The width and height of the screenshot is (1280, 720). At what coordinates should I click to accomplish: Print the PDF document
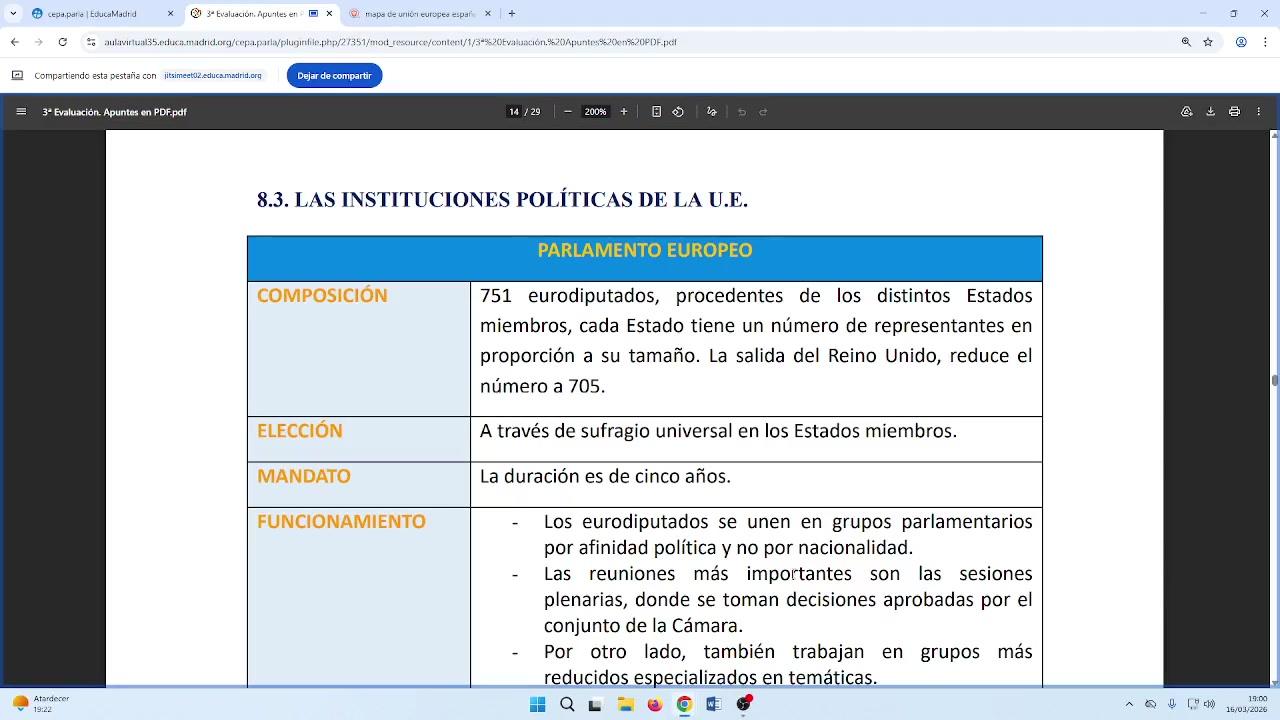point(1235,112)
